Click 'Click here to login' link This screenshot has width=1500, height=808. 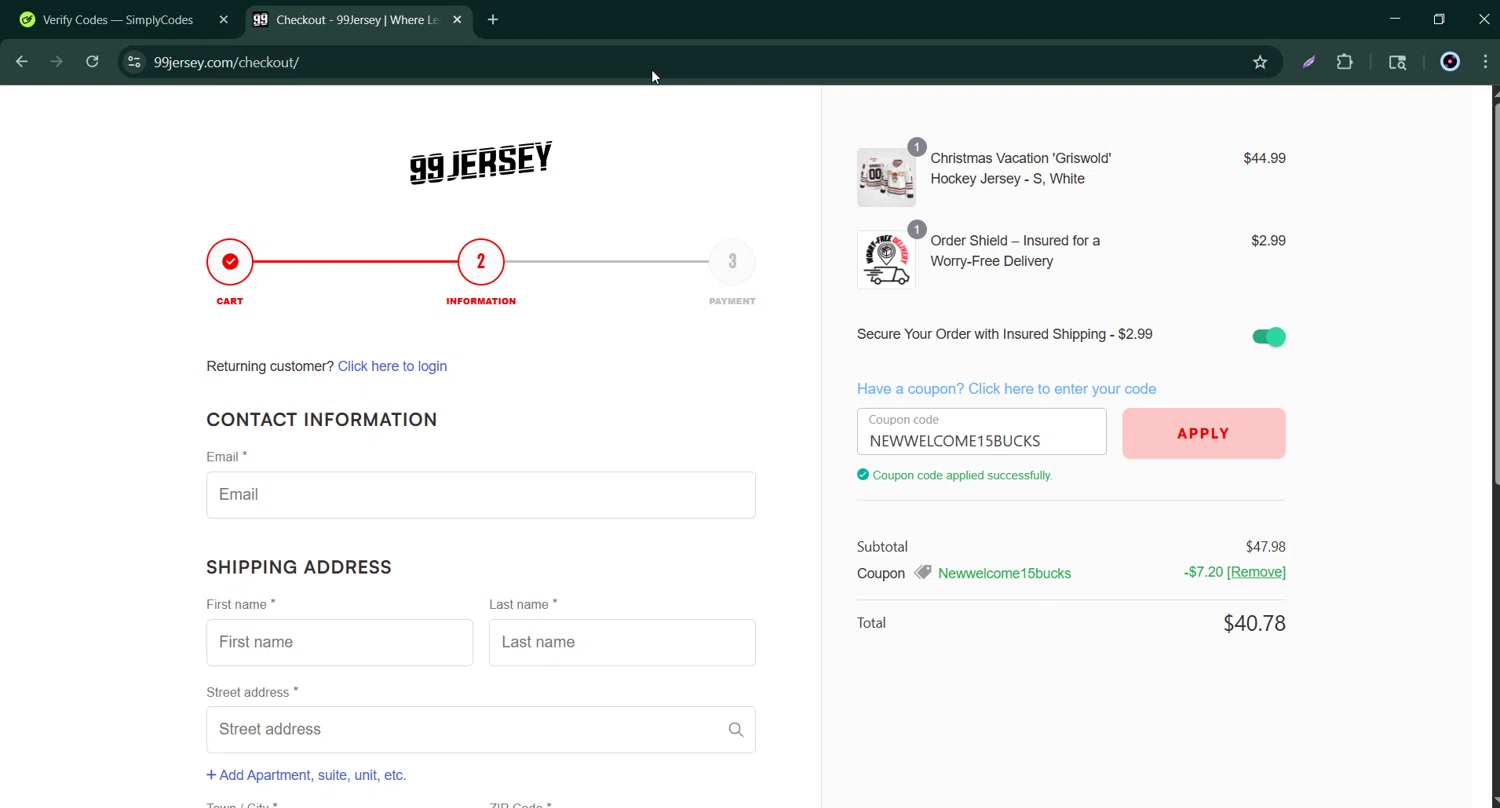click(x=392, y=366)
